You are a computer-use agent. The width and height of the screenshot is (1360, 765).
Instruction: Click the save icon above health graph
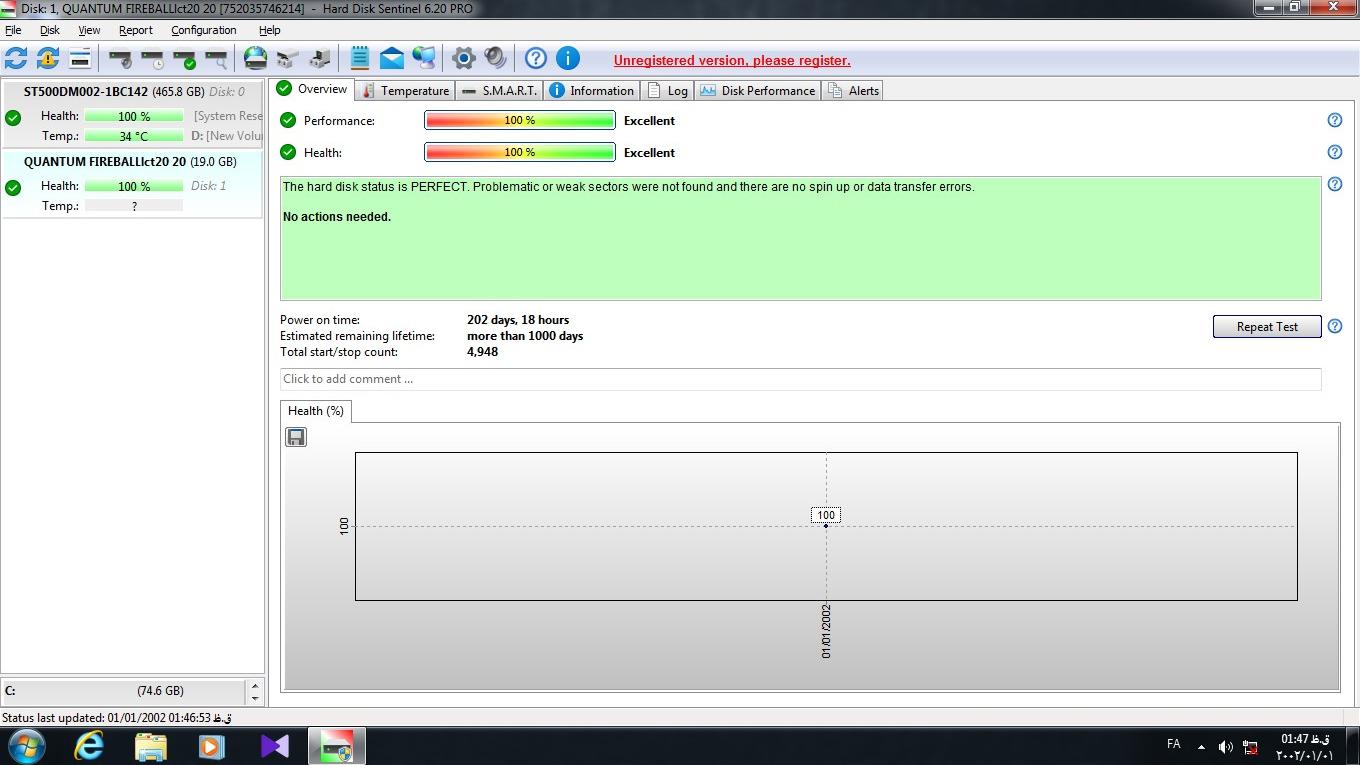[x=296, y=437]
